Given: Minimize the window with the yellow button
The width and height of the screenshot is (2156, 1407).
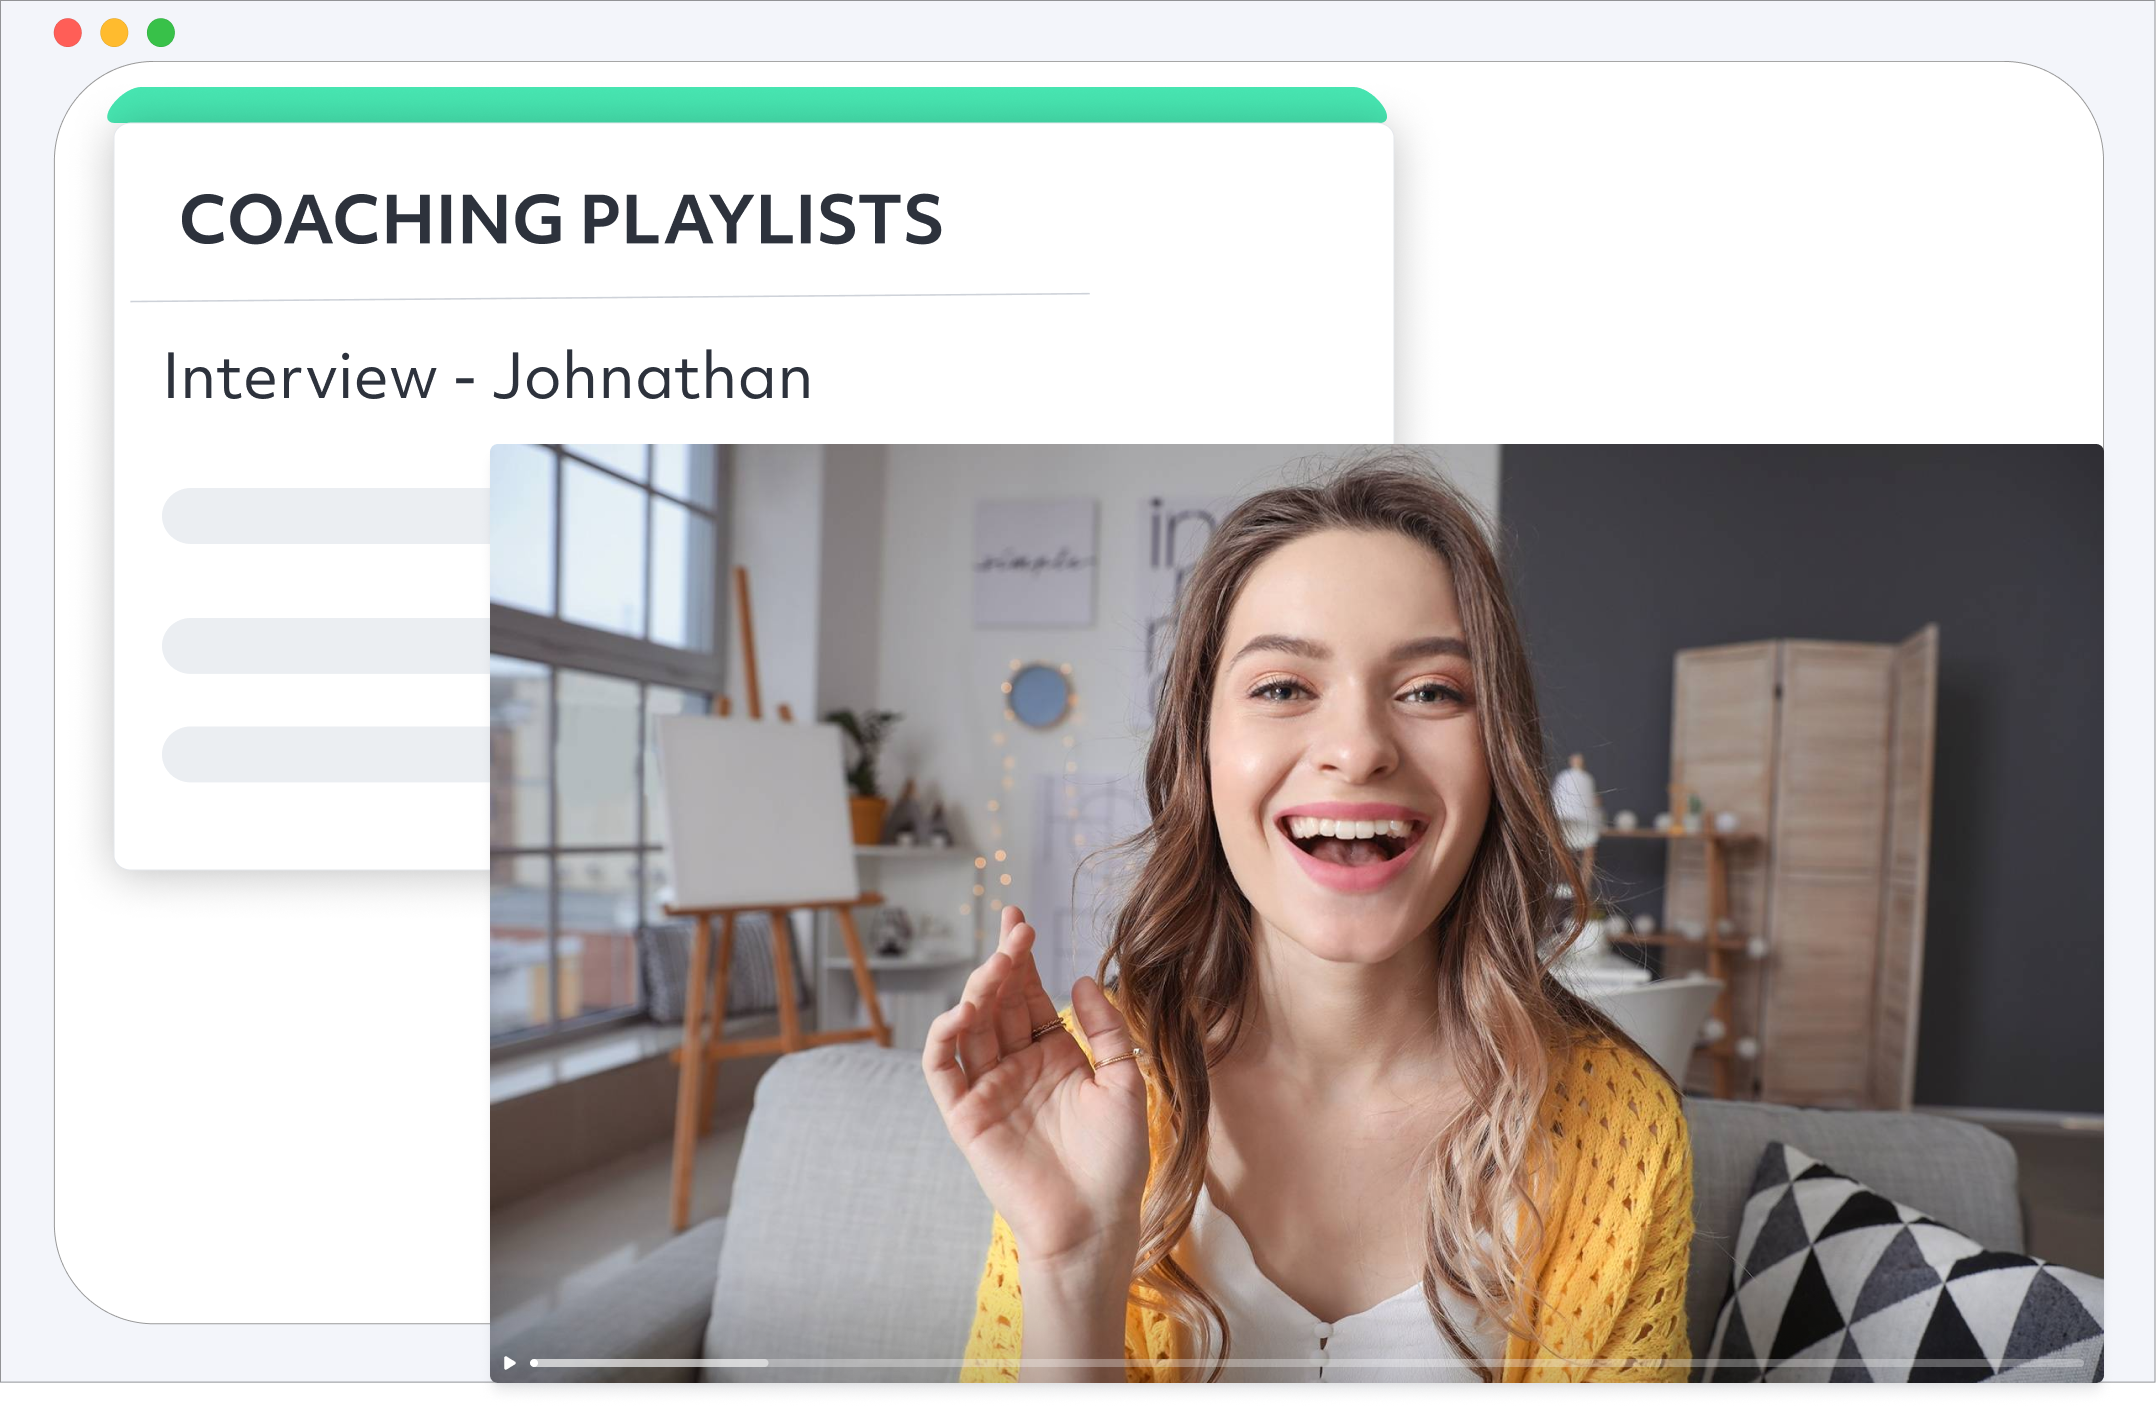Looking at the screenshot, I should 115,33.
